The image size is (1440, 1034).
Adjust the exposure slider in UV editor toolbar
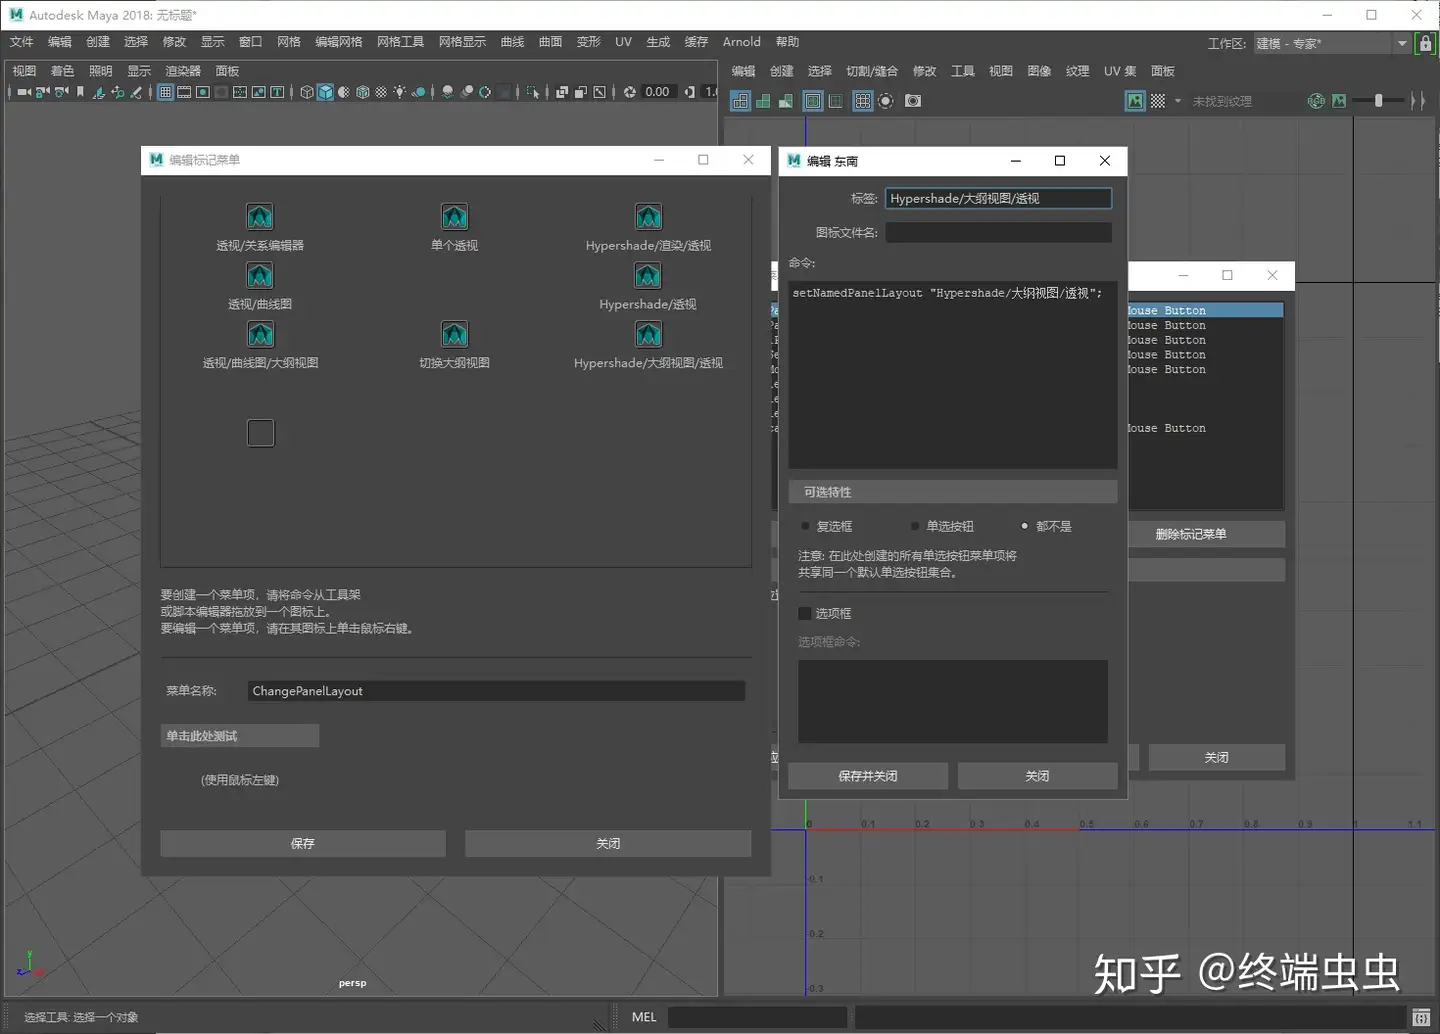pos(1380,101)
